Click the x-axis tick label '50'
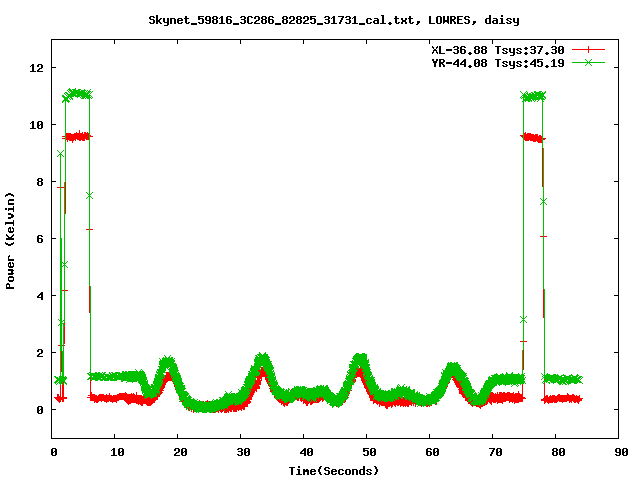Viewport: 640px width, 480px height. pos(369,452)
